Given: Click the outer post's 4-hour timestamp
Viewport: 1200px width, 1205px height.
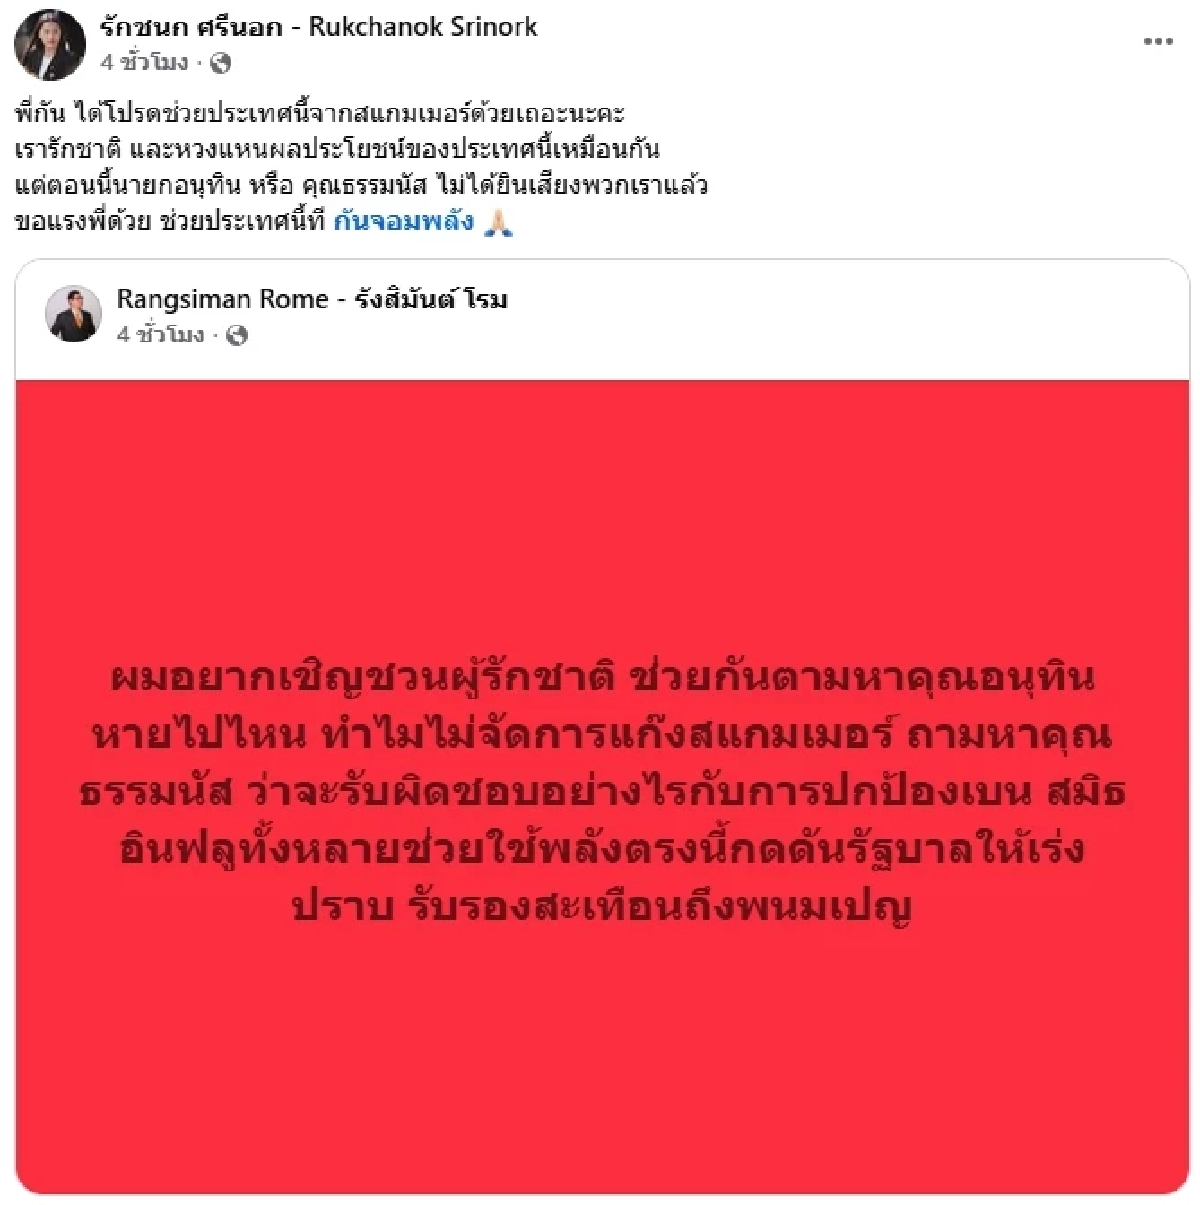Looking at the screenshot, I should [144, 63].
